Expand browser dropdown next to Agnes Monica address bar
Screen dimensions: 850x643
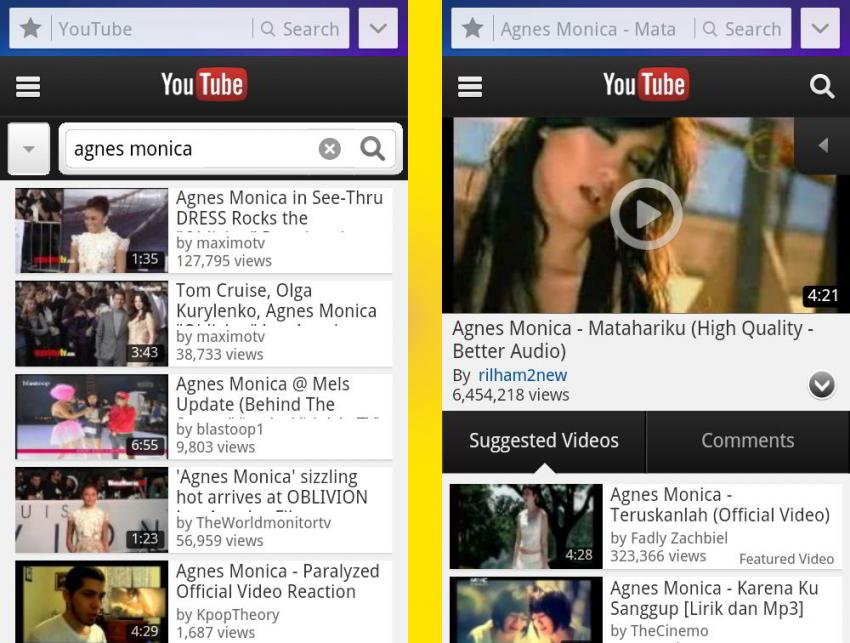coord(820,28)
